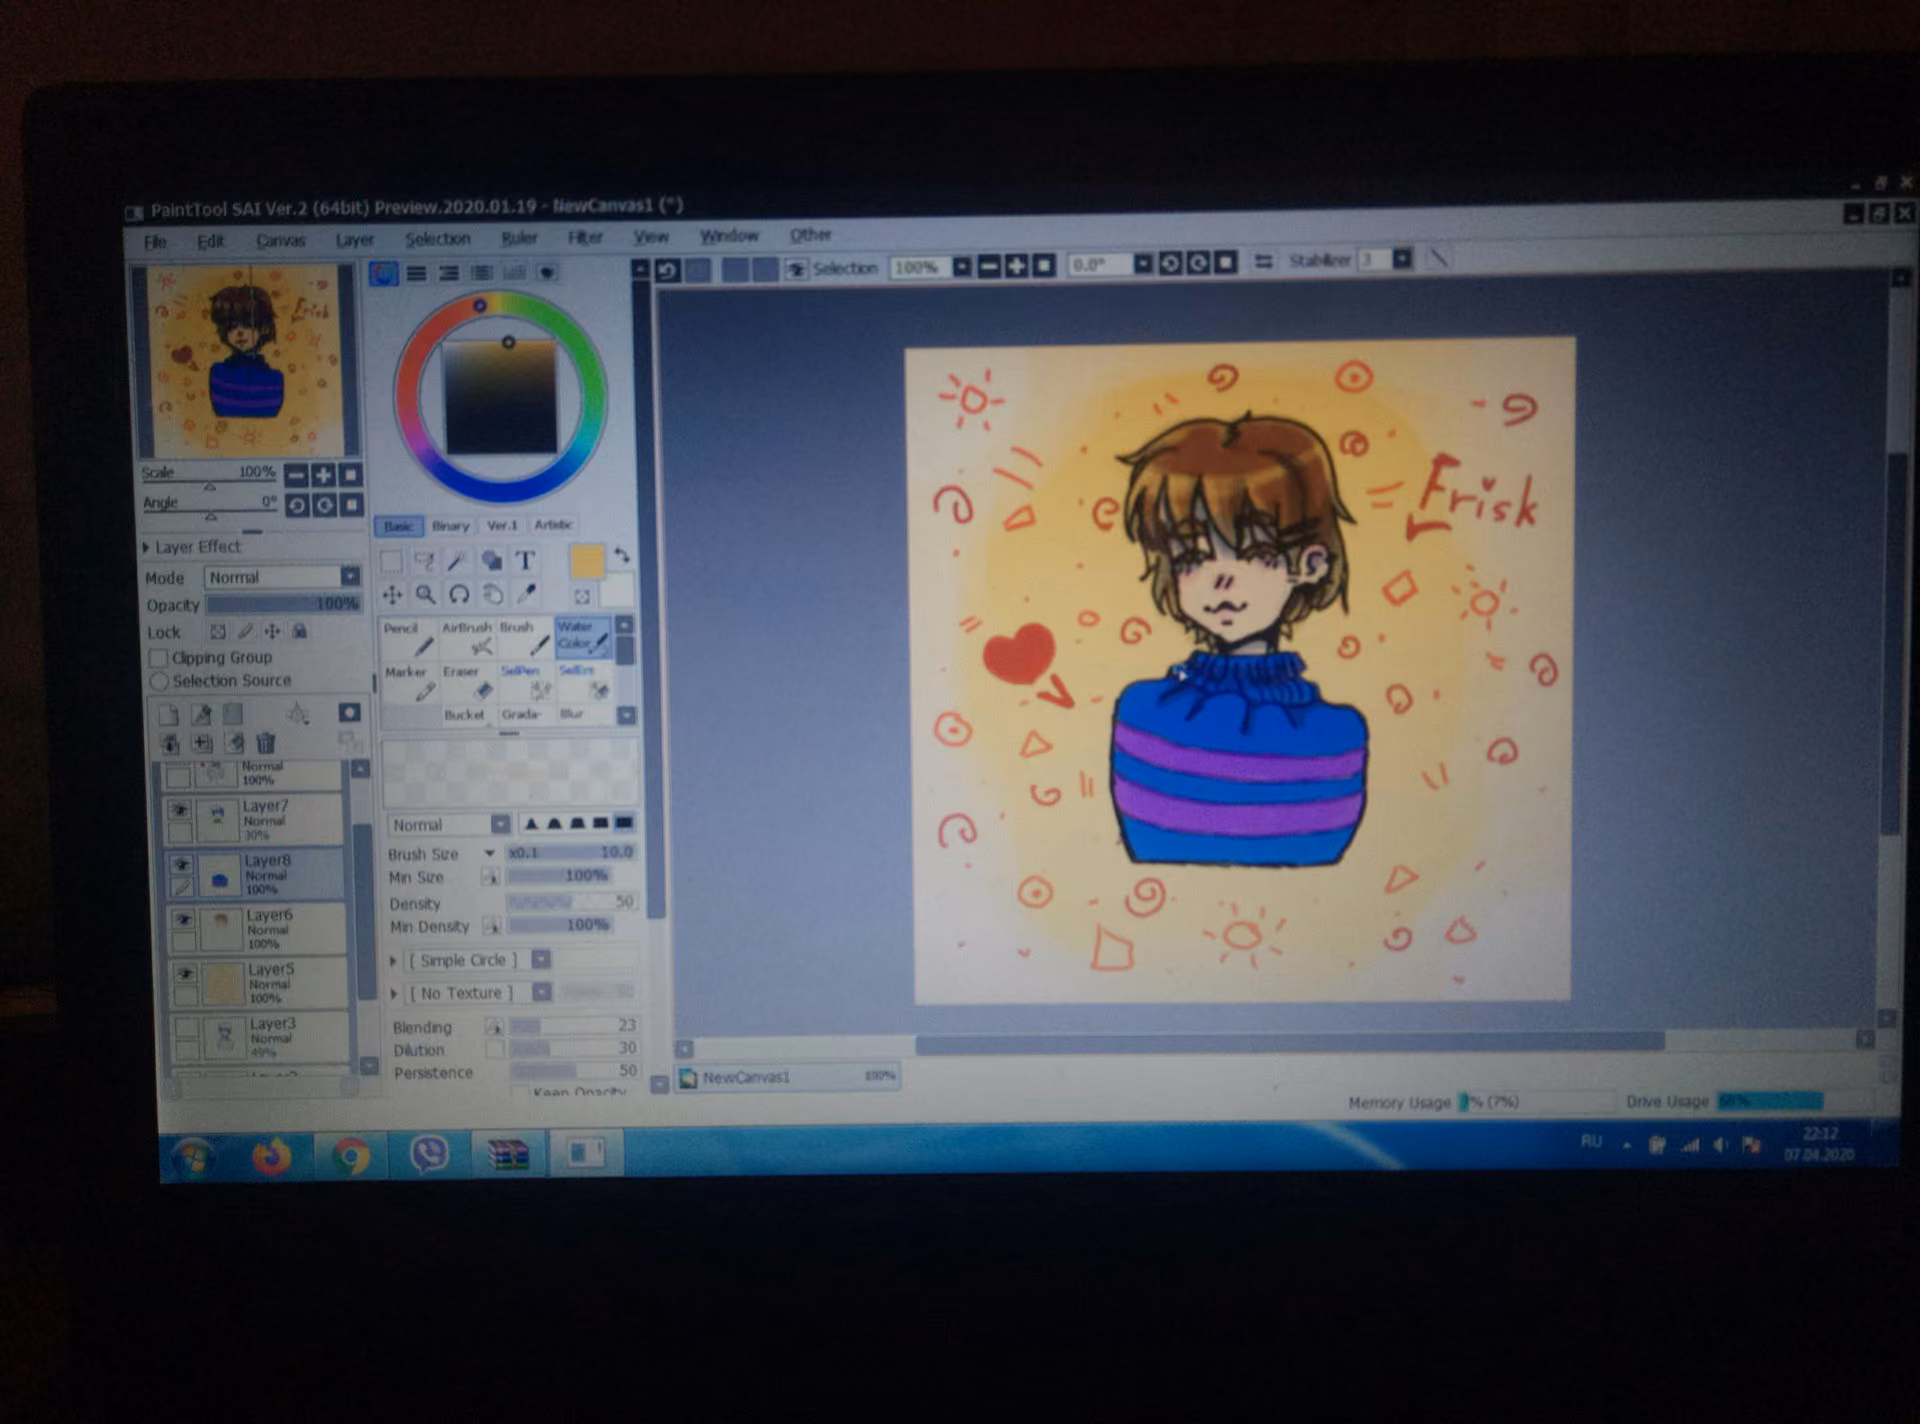Image resolution: width=1920 pixels, height=1424 pixels.
Task: Toggle the Selection display checkbox in toolbar
Action: pyautogui.click(x=796, y=269)
